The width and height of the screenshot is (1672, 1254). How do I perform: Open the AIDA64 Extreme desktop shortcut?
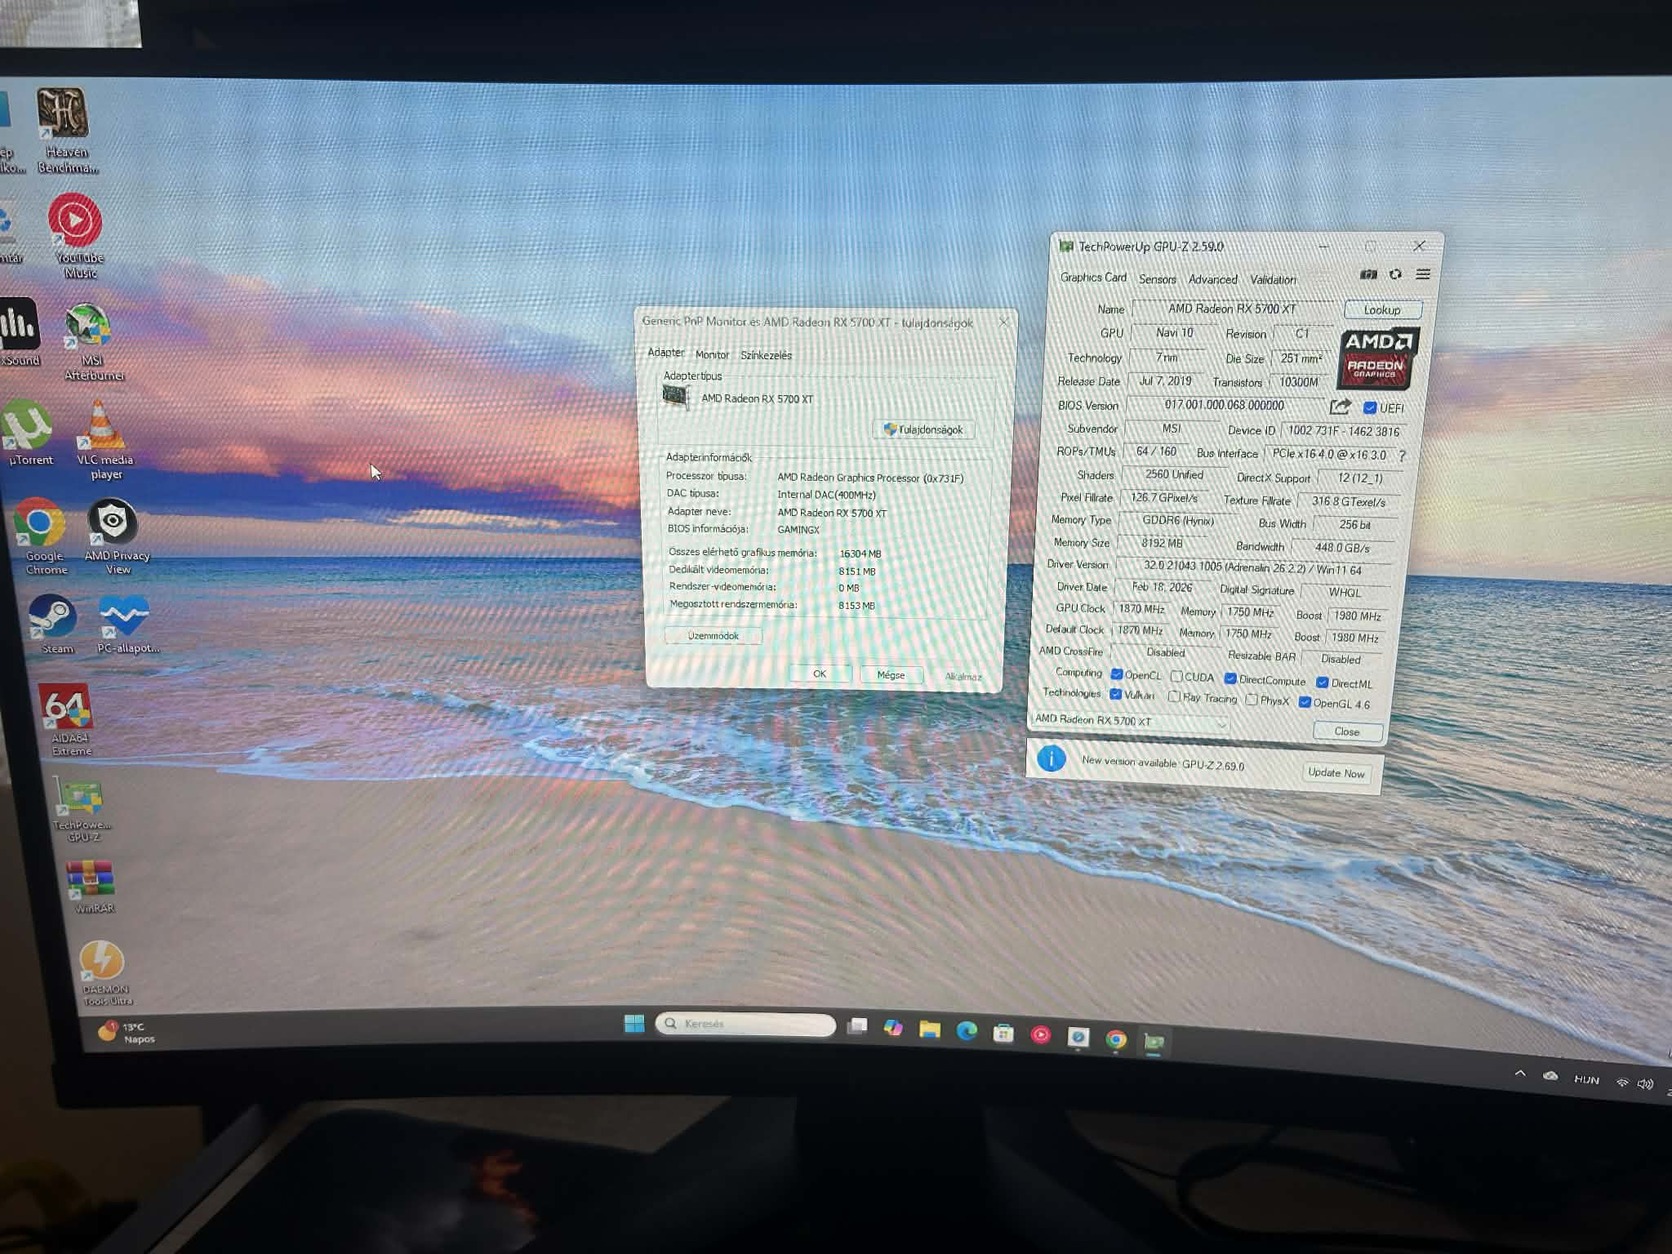[68, 718]
